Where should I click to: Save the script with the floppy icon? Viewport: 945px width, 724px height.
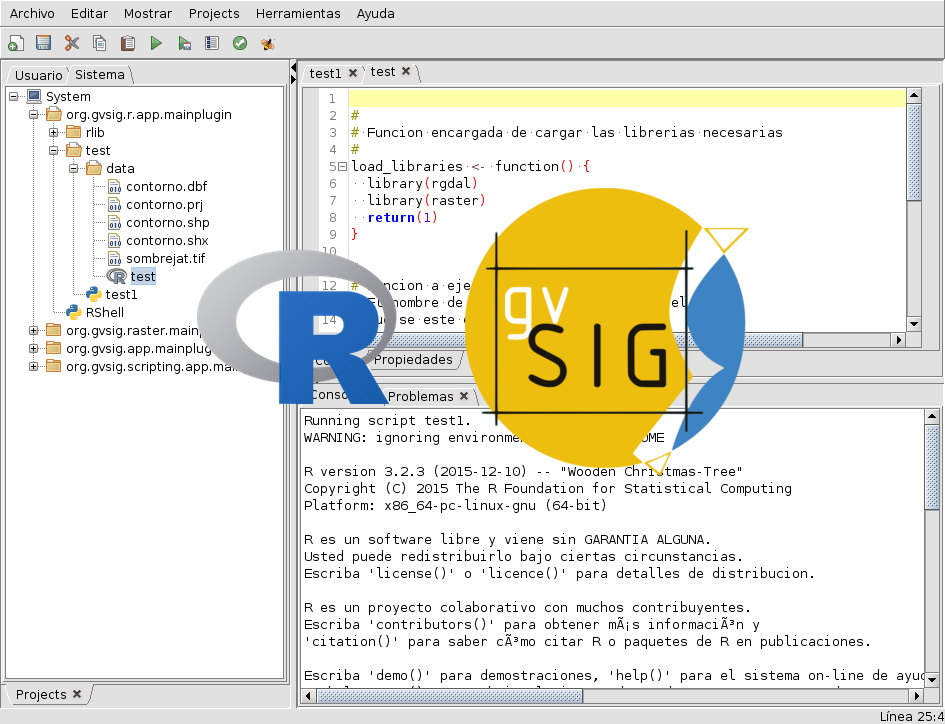tap(43, 43)
